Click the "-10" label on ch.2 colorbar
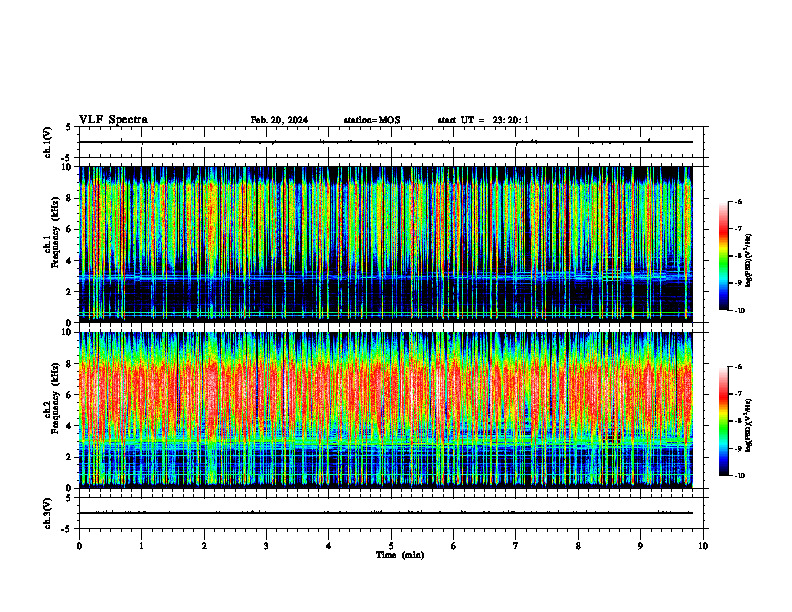This screenshot has height=612, width=792. pyautogui.click(x=739, y=476)
